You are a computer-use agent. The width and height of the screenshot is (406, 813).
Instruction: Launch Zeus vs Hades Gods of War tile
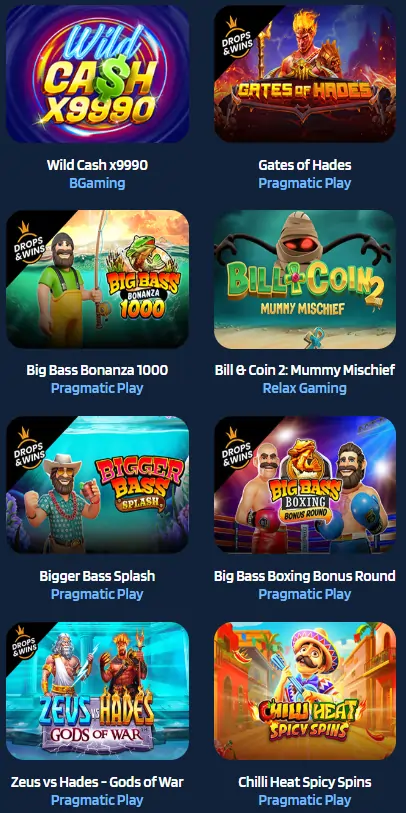tap(97, 691)
